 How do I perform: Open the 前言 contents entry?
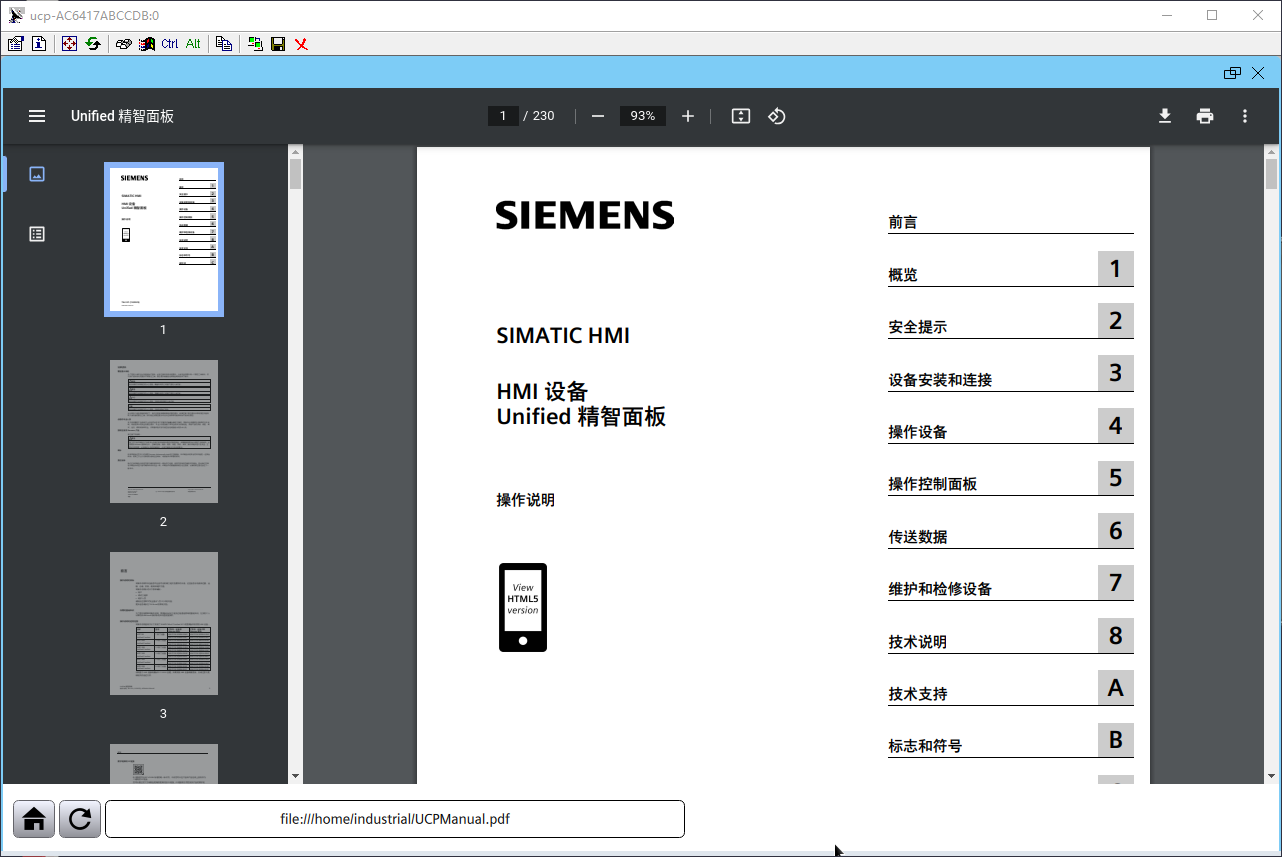(903, 222)
